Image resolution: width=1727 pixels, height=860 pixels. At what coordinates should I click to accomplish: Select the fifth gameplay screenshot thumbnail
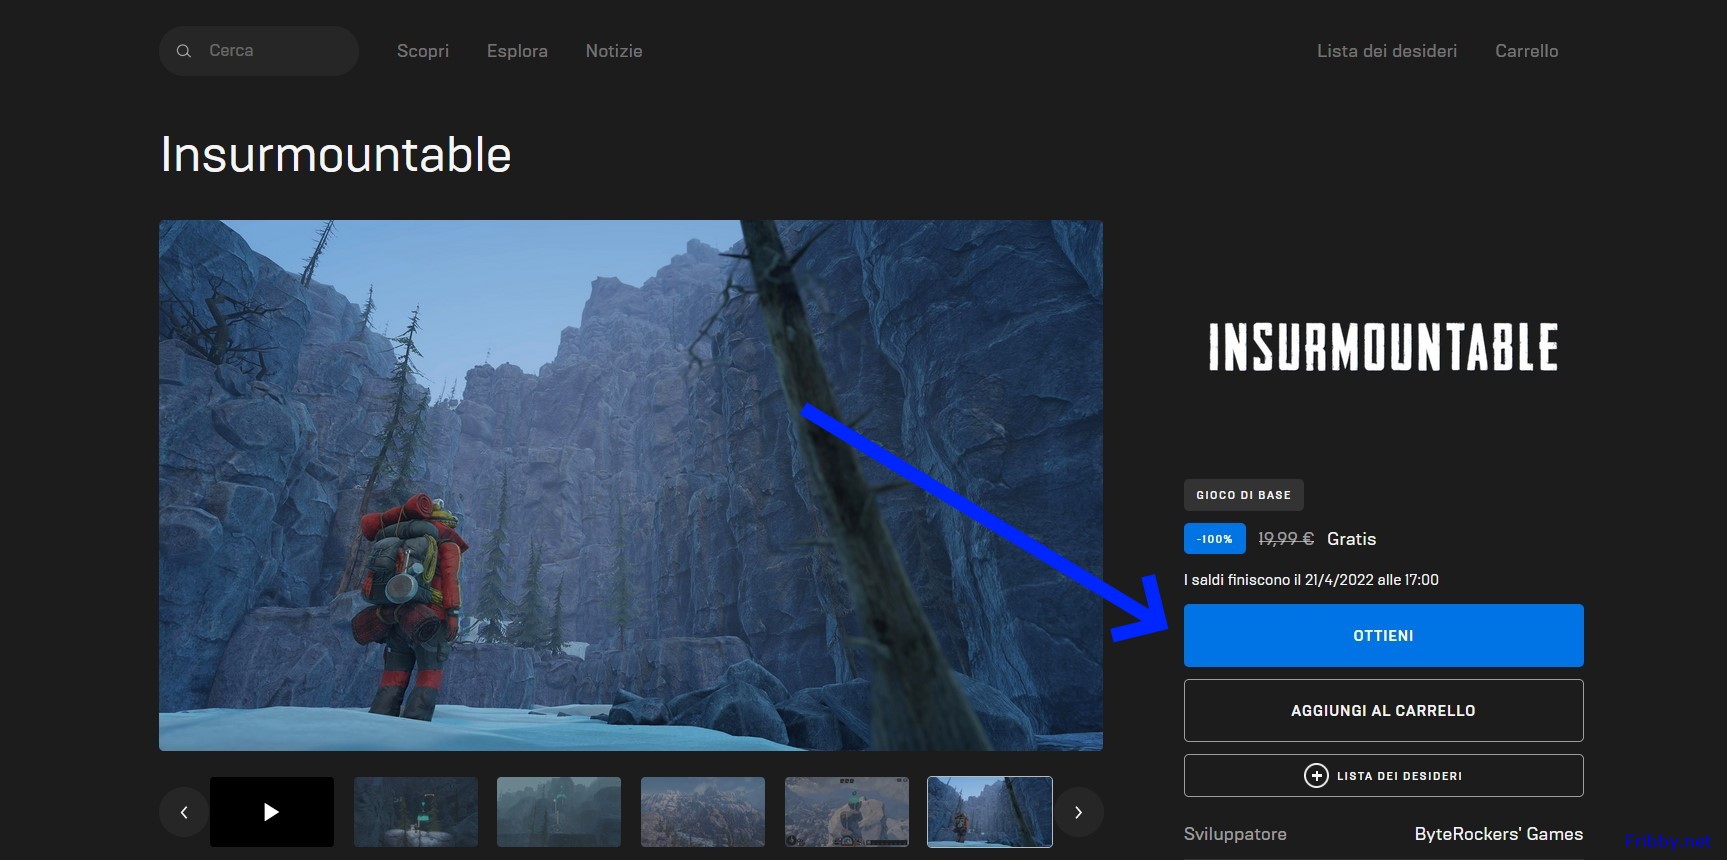click(847, 812)
